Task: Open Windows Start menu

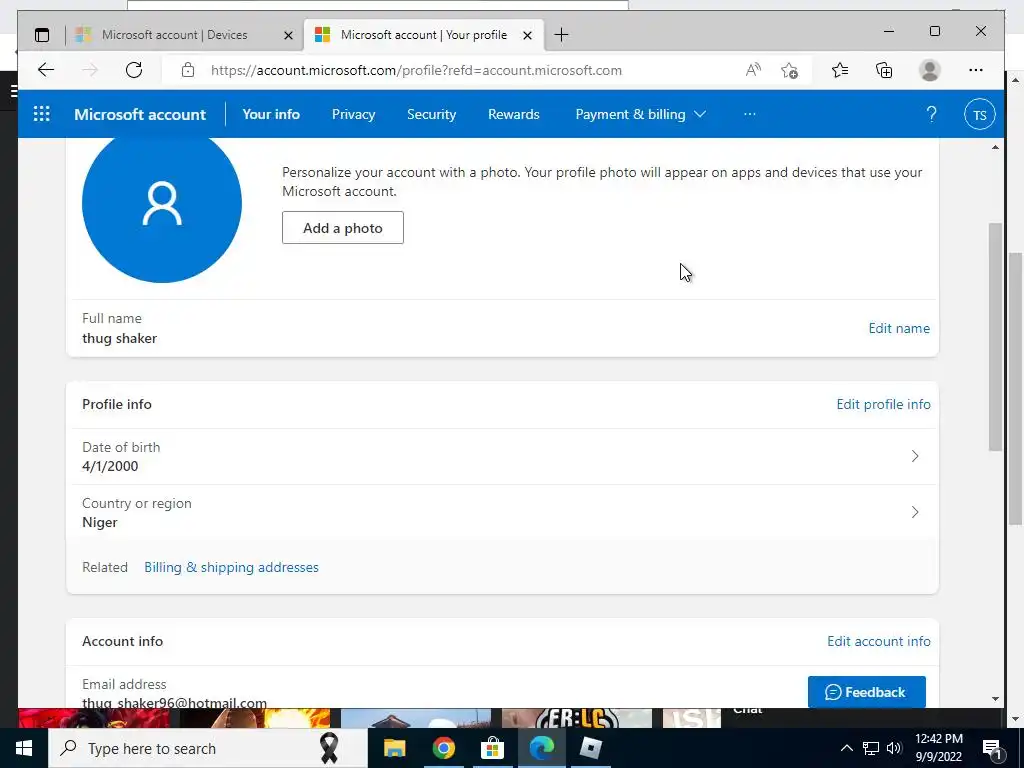Action: [24, 748]
